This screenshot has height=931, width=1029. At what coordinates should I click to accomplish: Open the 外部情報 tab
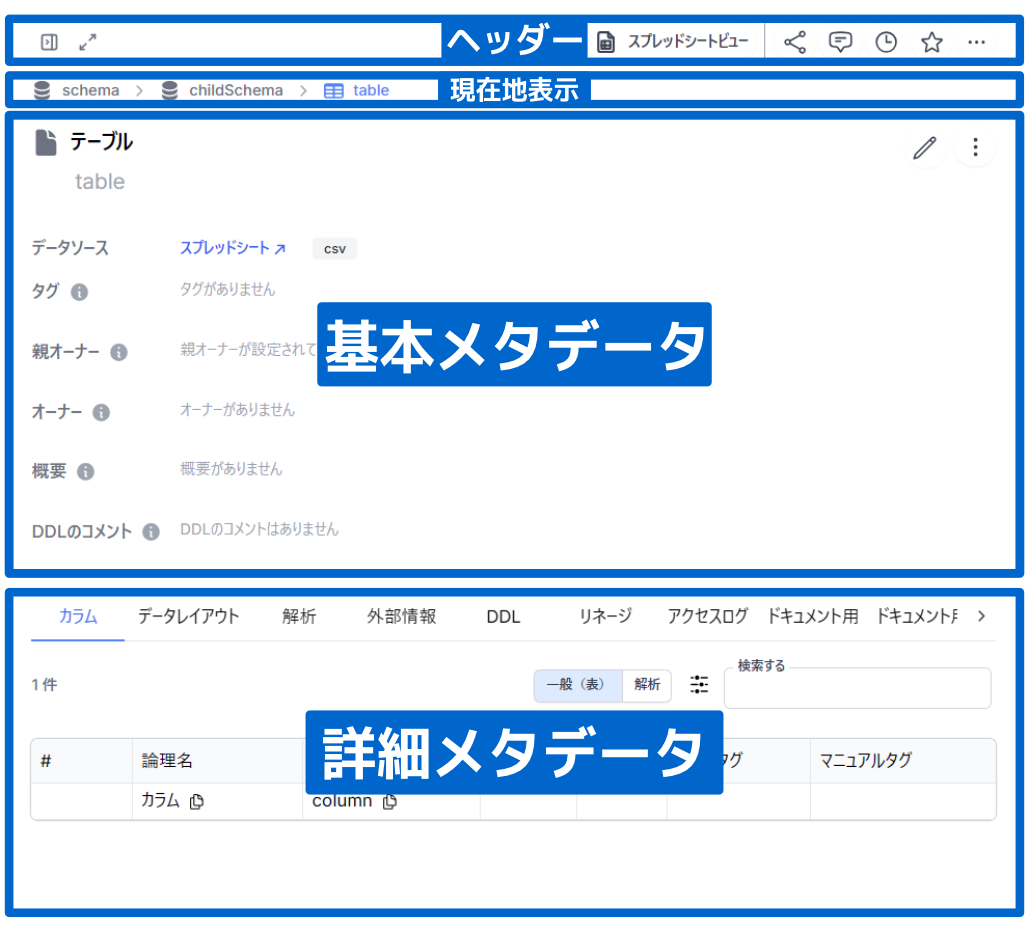click(402, 617)
